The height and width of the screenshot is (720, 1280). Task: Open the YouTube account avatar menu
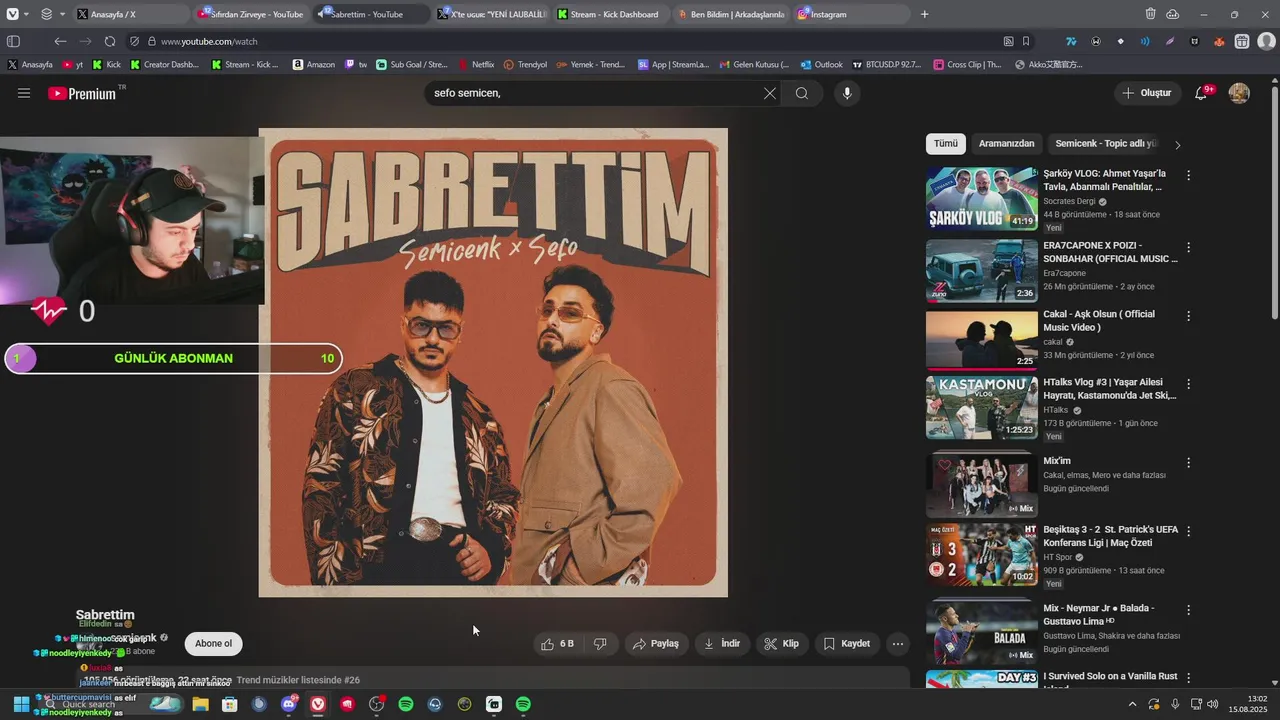[x=1239, y=93]
